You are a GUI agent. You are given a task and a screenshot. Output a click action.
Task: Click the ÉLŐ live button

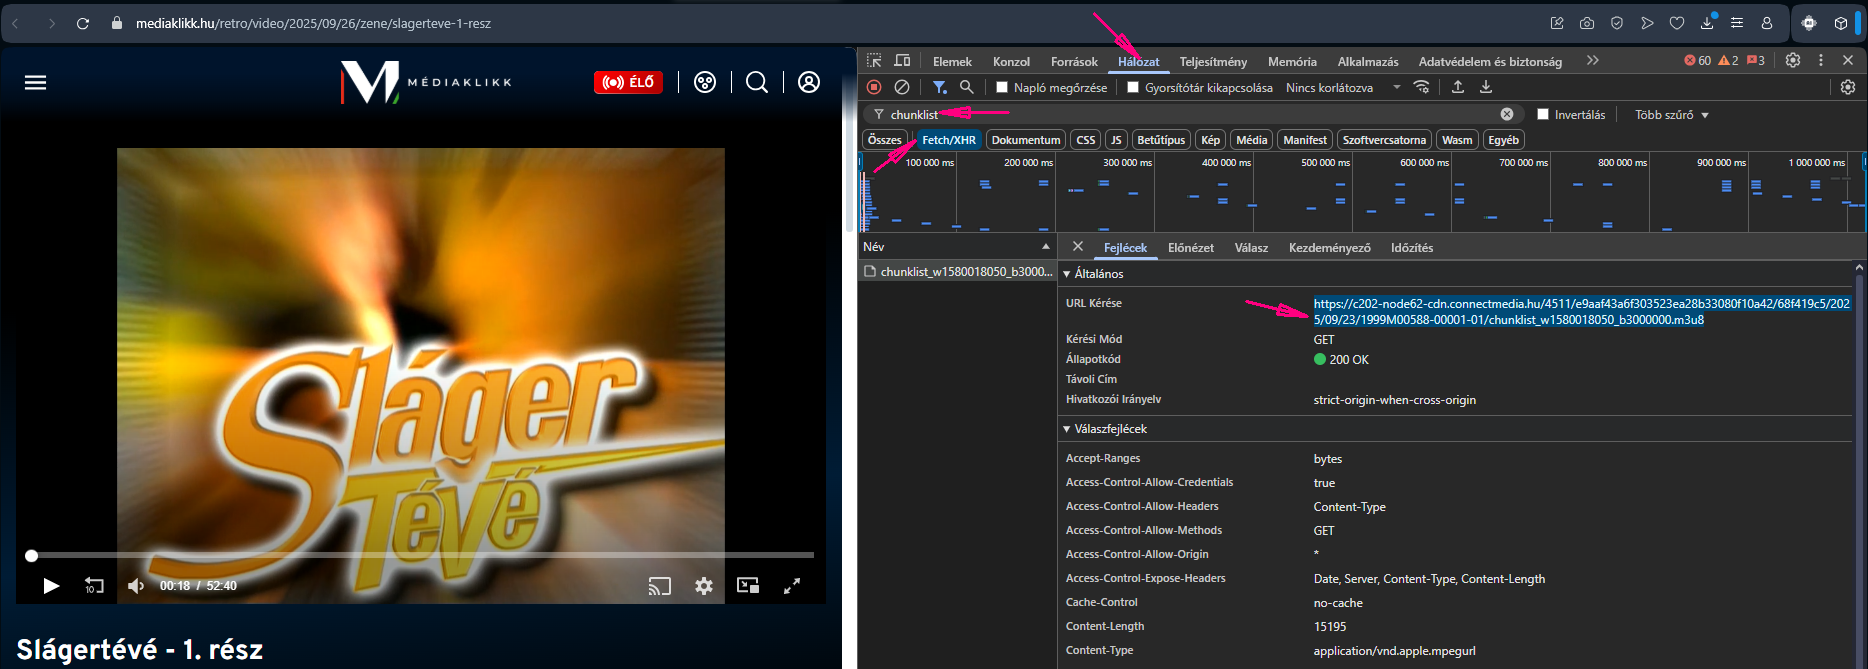[628, 82]
